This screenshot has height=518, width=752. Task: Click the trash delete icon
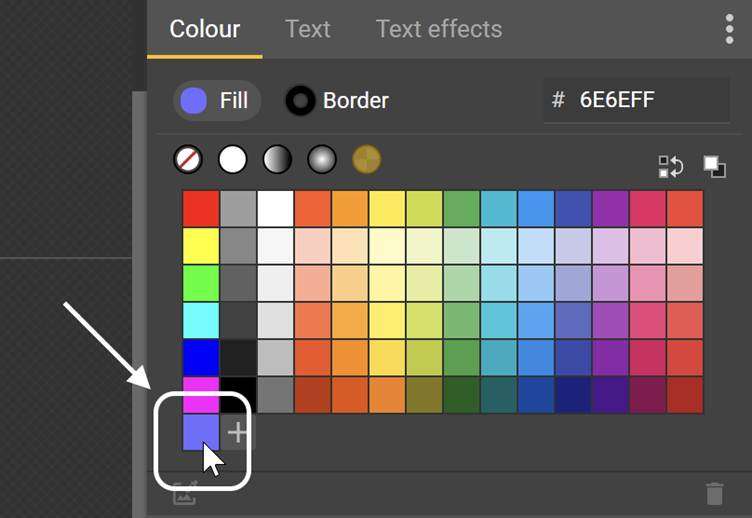[x=714, y=494]
